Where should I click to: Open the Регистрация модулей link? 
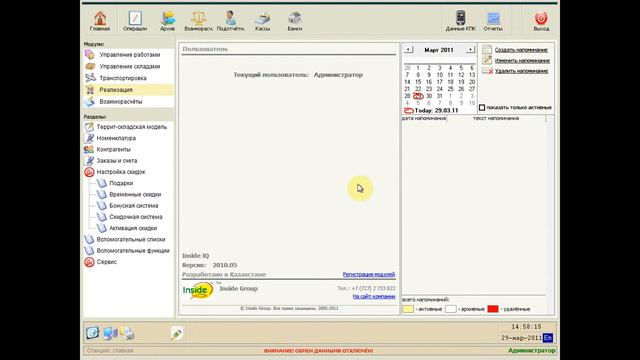369,274
